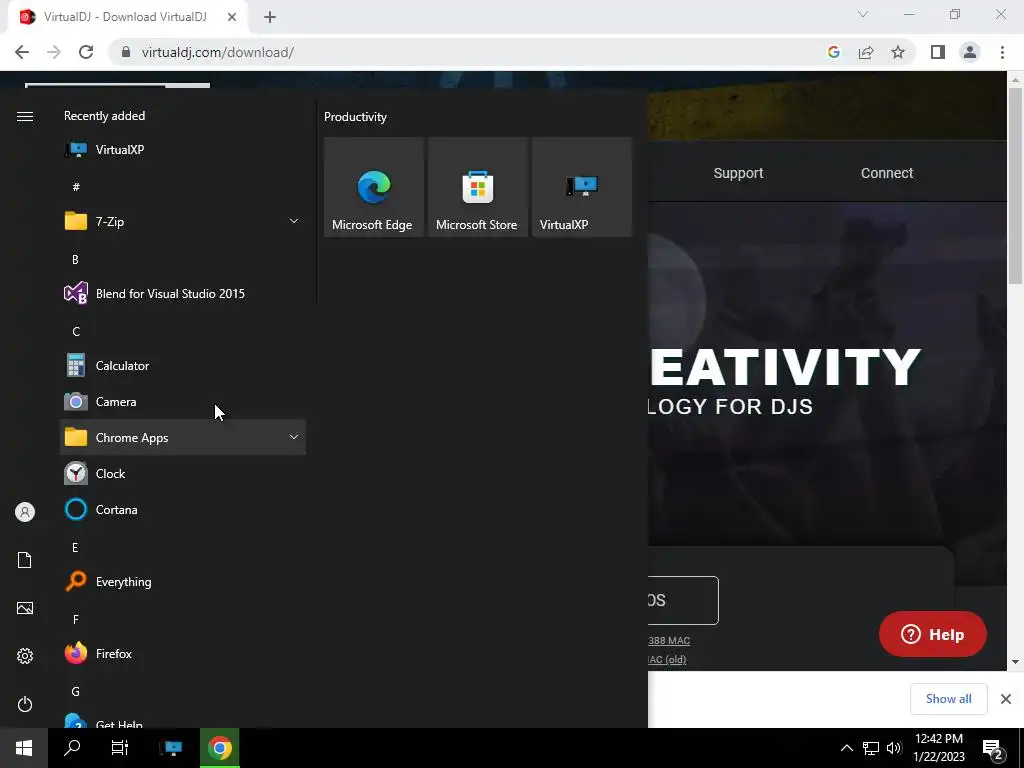Click the taskbar clock and date

938,748
